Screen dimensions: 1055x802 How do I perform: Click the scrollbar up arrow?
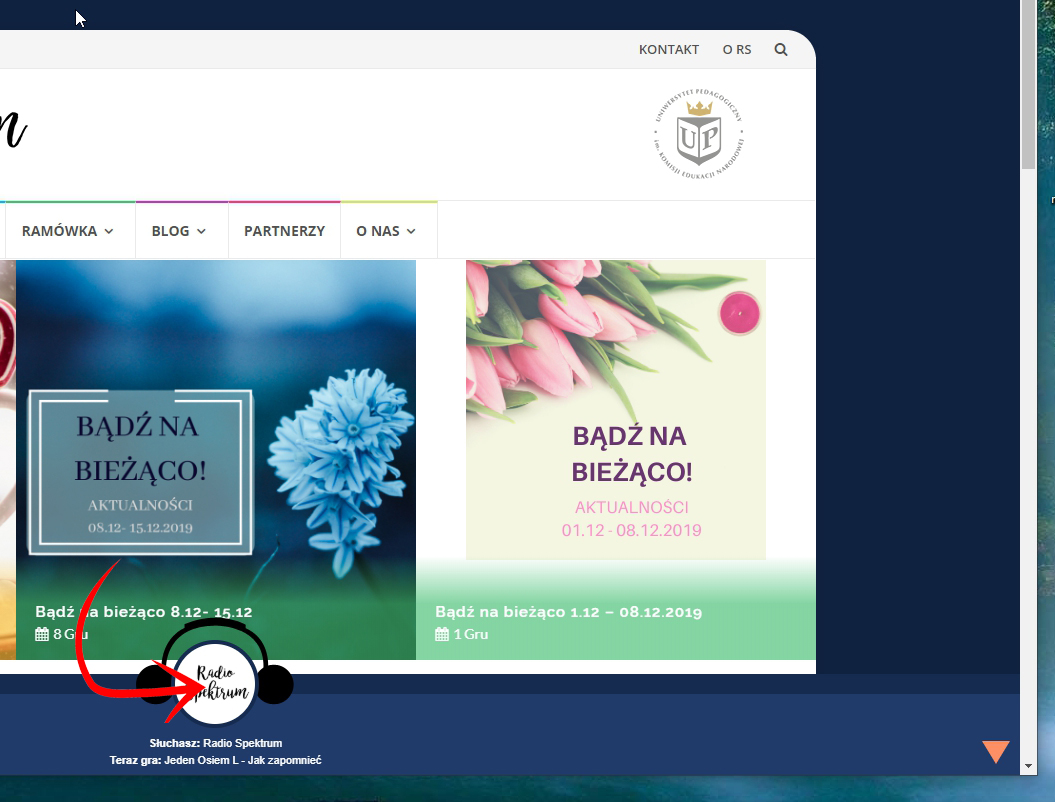pyautogui.click(x=1028, y=8)
